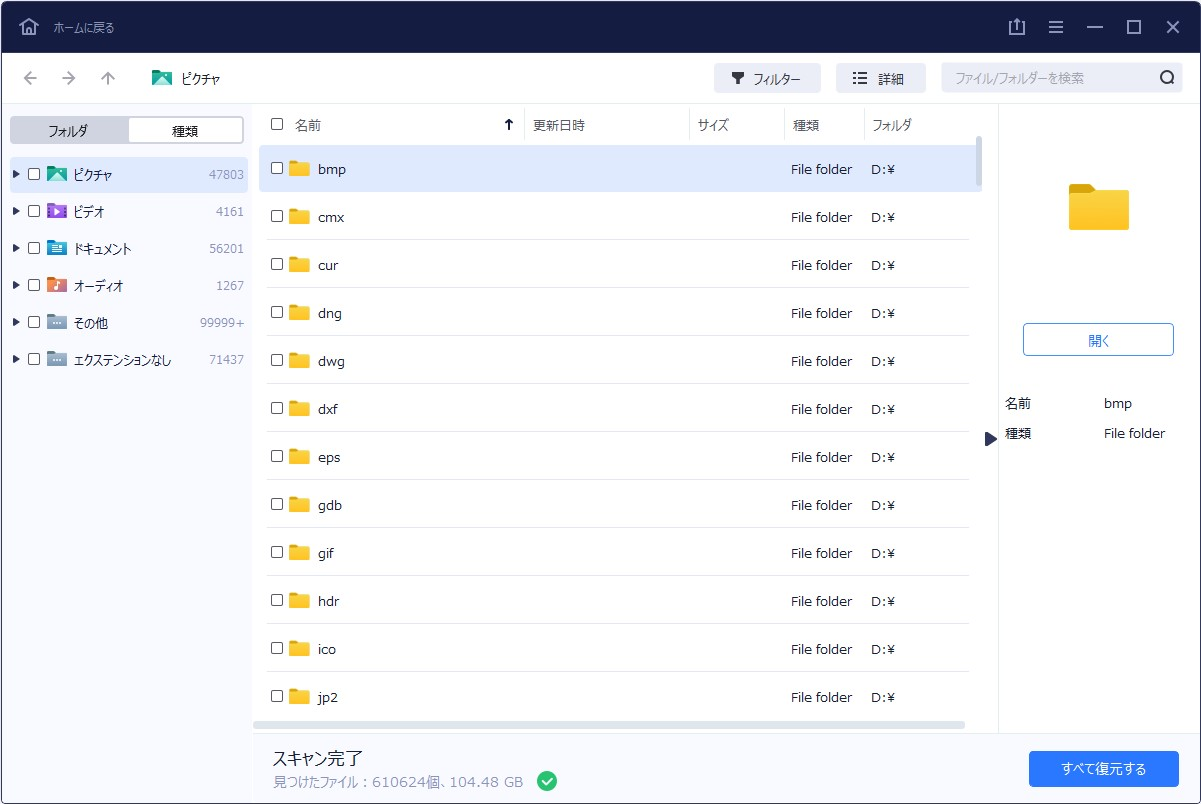Click the search magnifier icon

click(x=1167, y=78)
